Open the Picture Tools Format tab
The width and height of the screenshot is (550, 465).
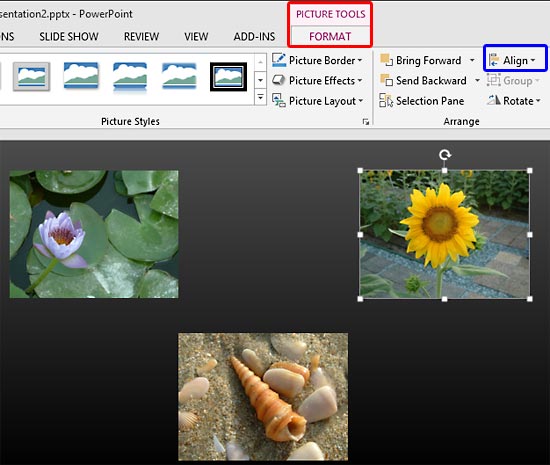tap(330, 36)
